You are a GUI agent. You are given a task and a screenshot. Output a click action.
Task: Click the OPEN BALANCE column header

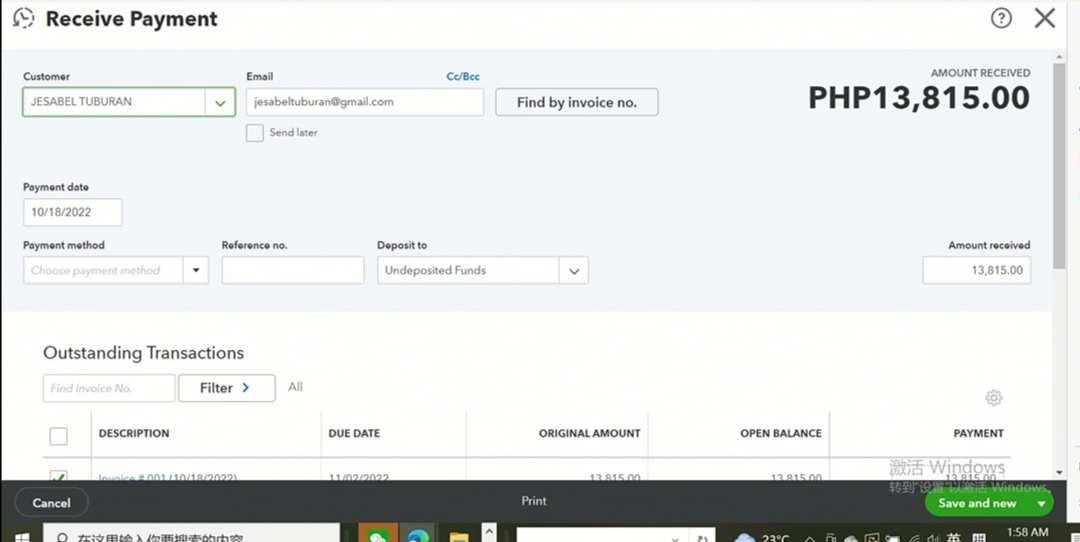coord(781,433)
